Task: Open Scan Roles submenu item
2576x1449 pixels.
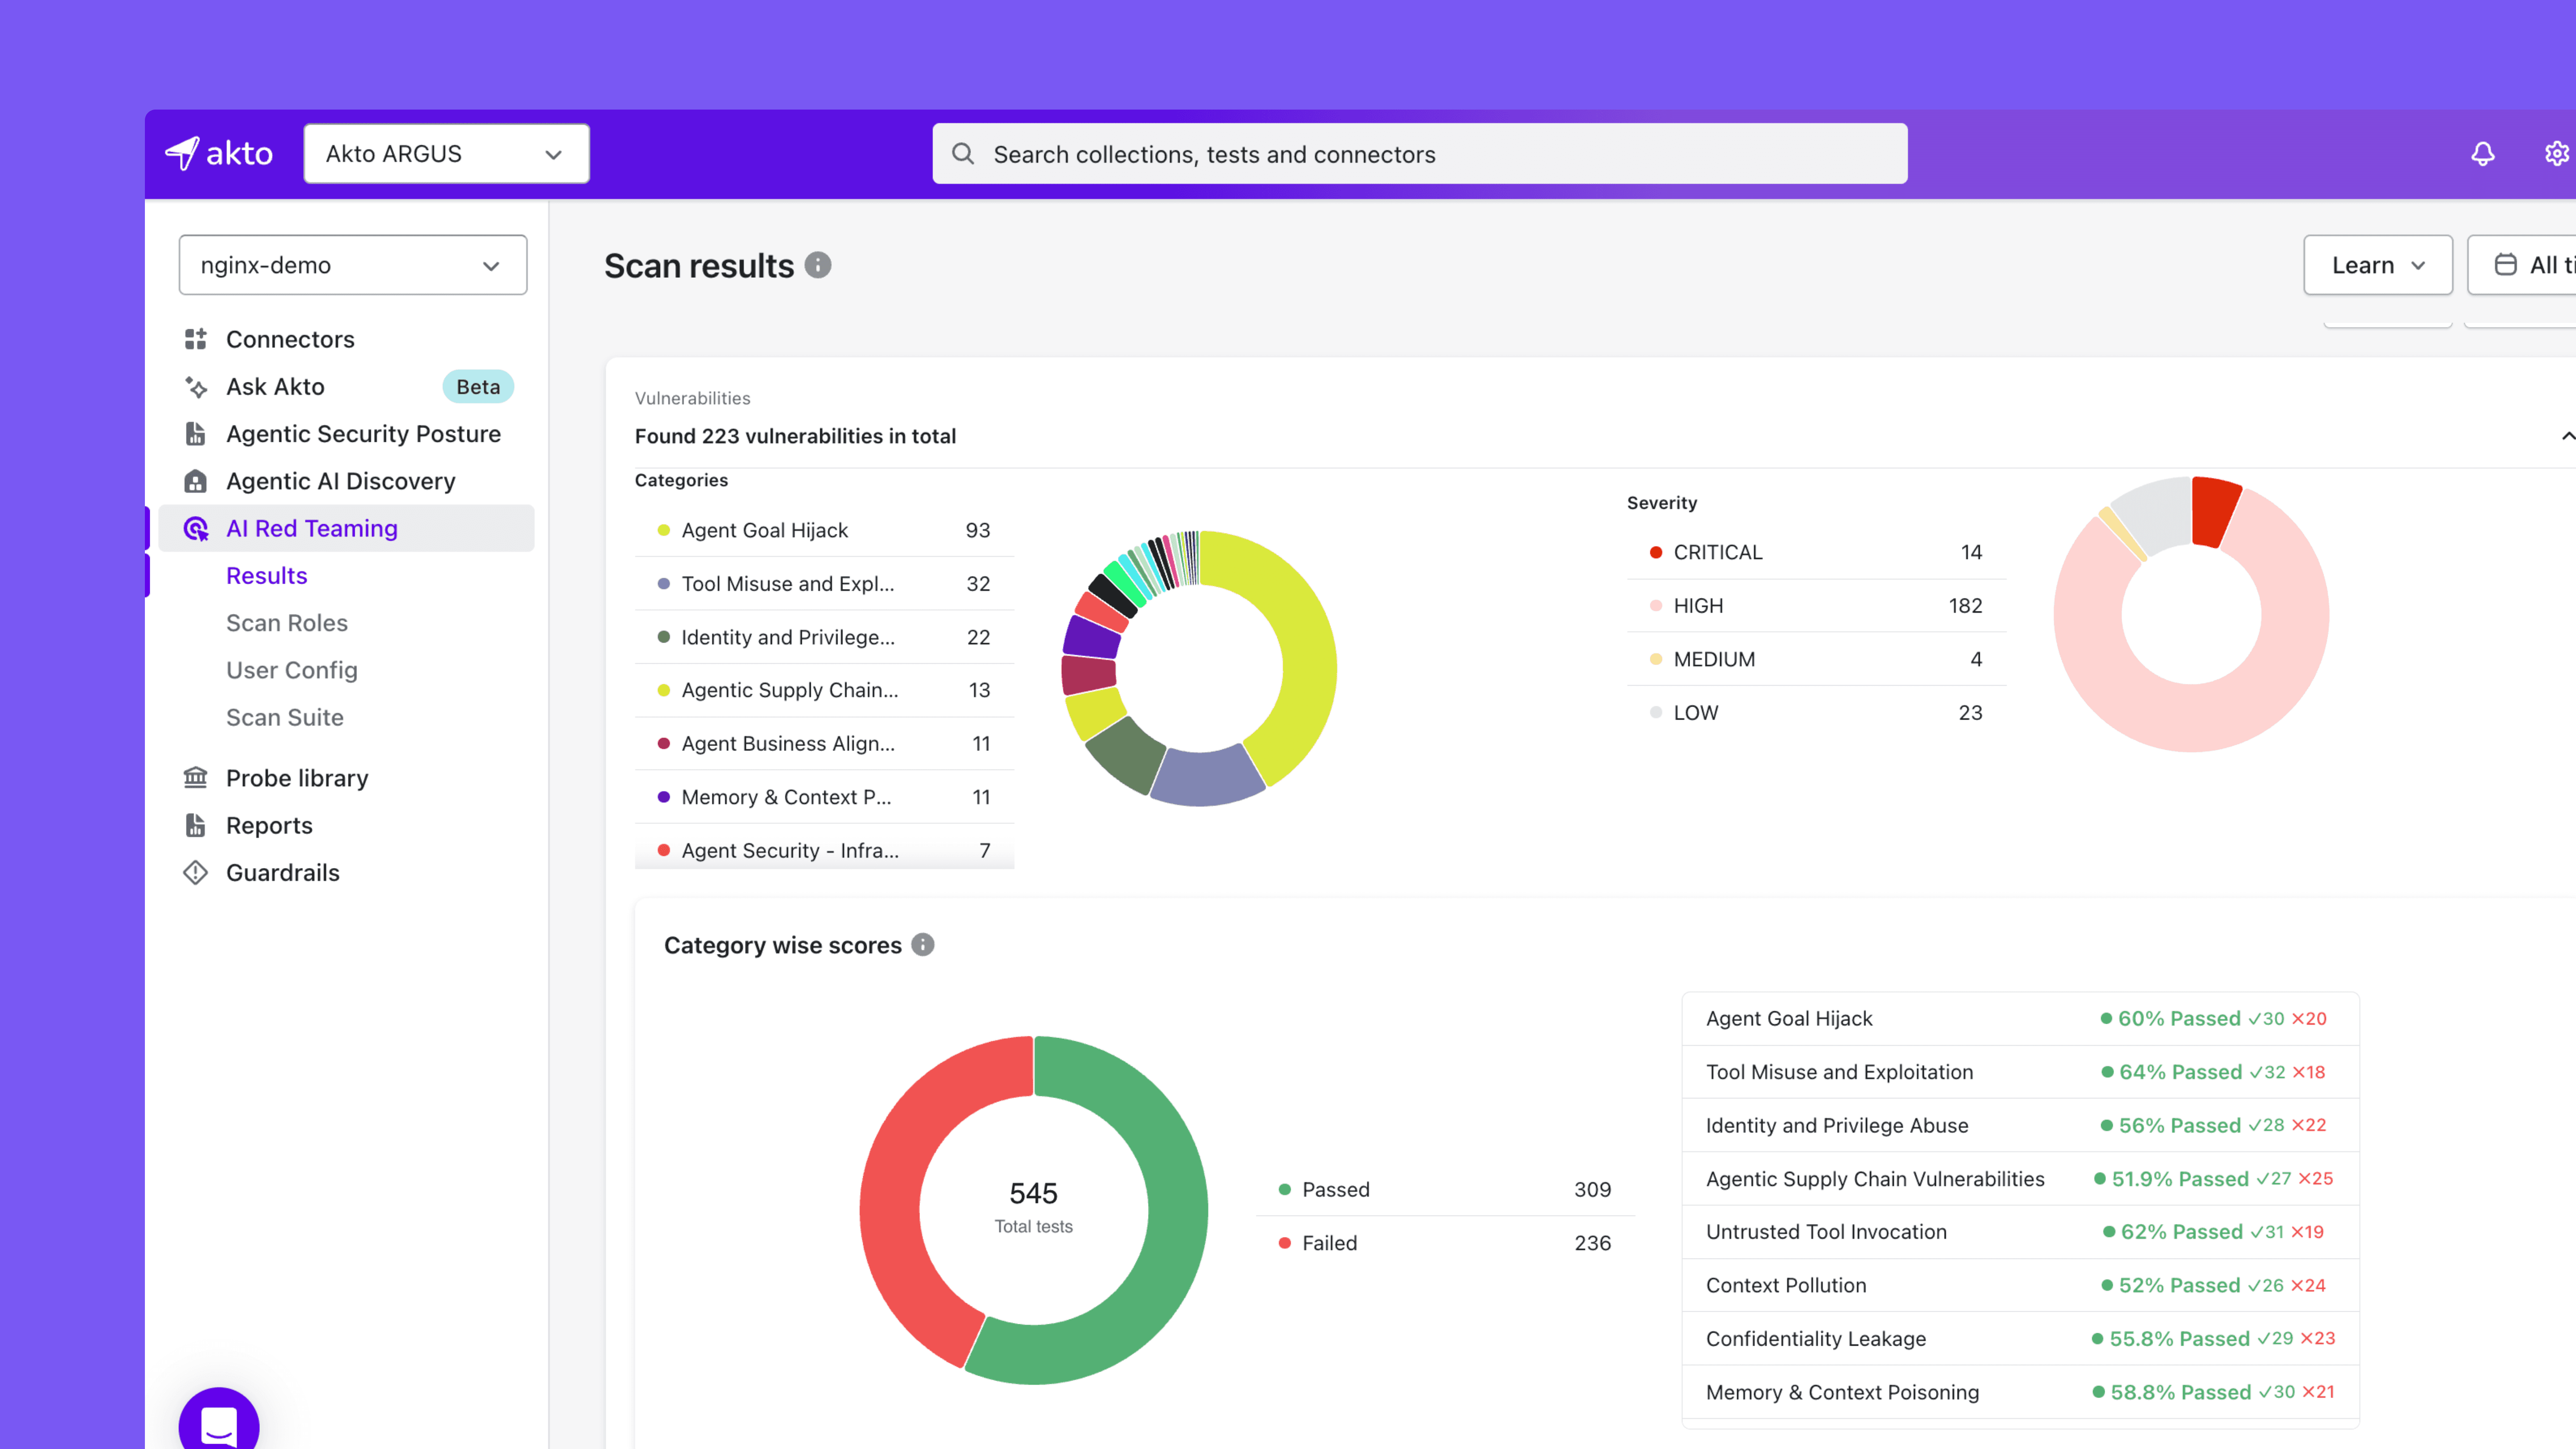Action: pos(287,622)
